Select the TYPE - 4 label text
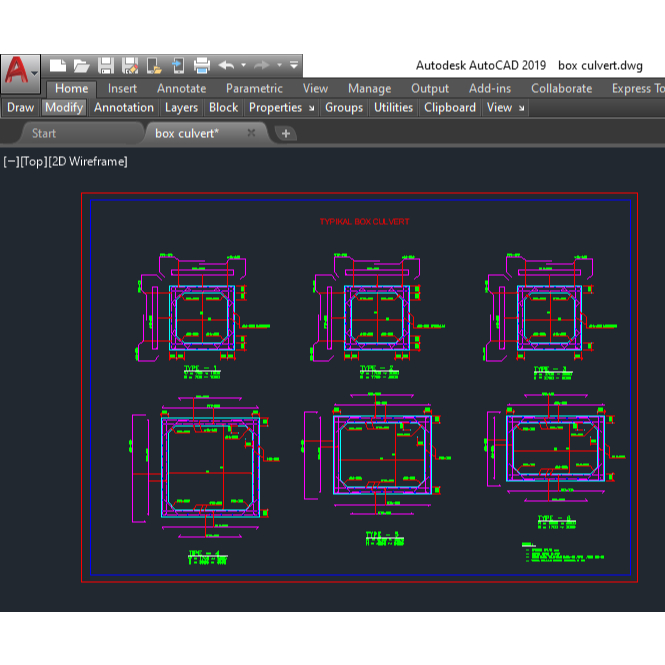This screenshot has height=665, width=665. click(205, 553)
